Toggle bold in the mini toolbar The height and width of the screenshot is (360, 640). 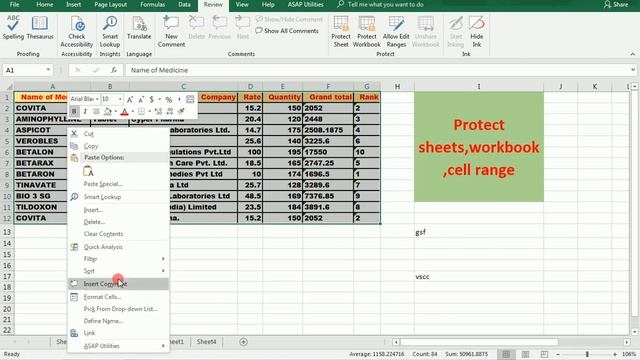pos(74,111)
